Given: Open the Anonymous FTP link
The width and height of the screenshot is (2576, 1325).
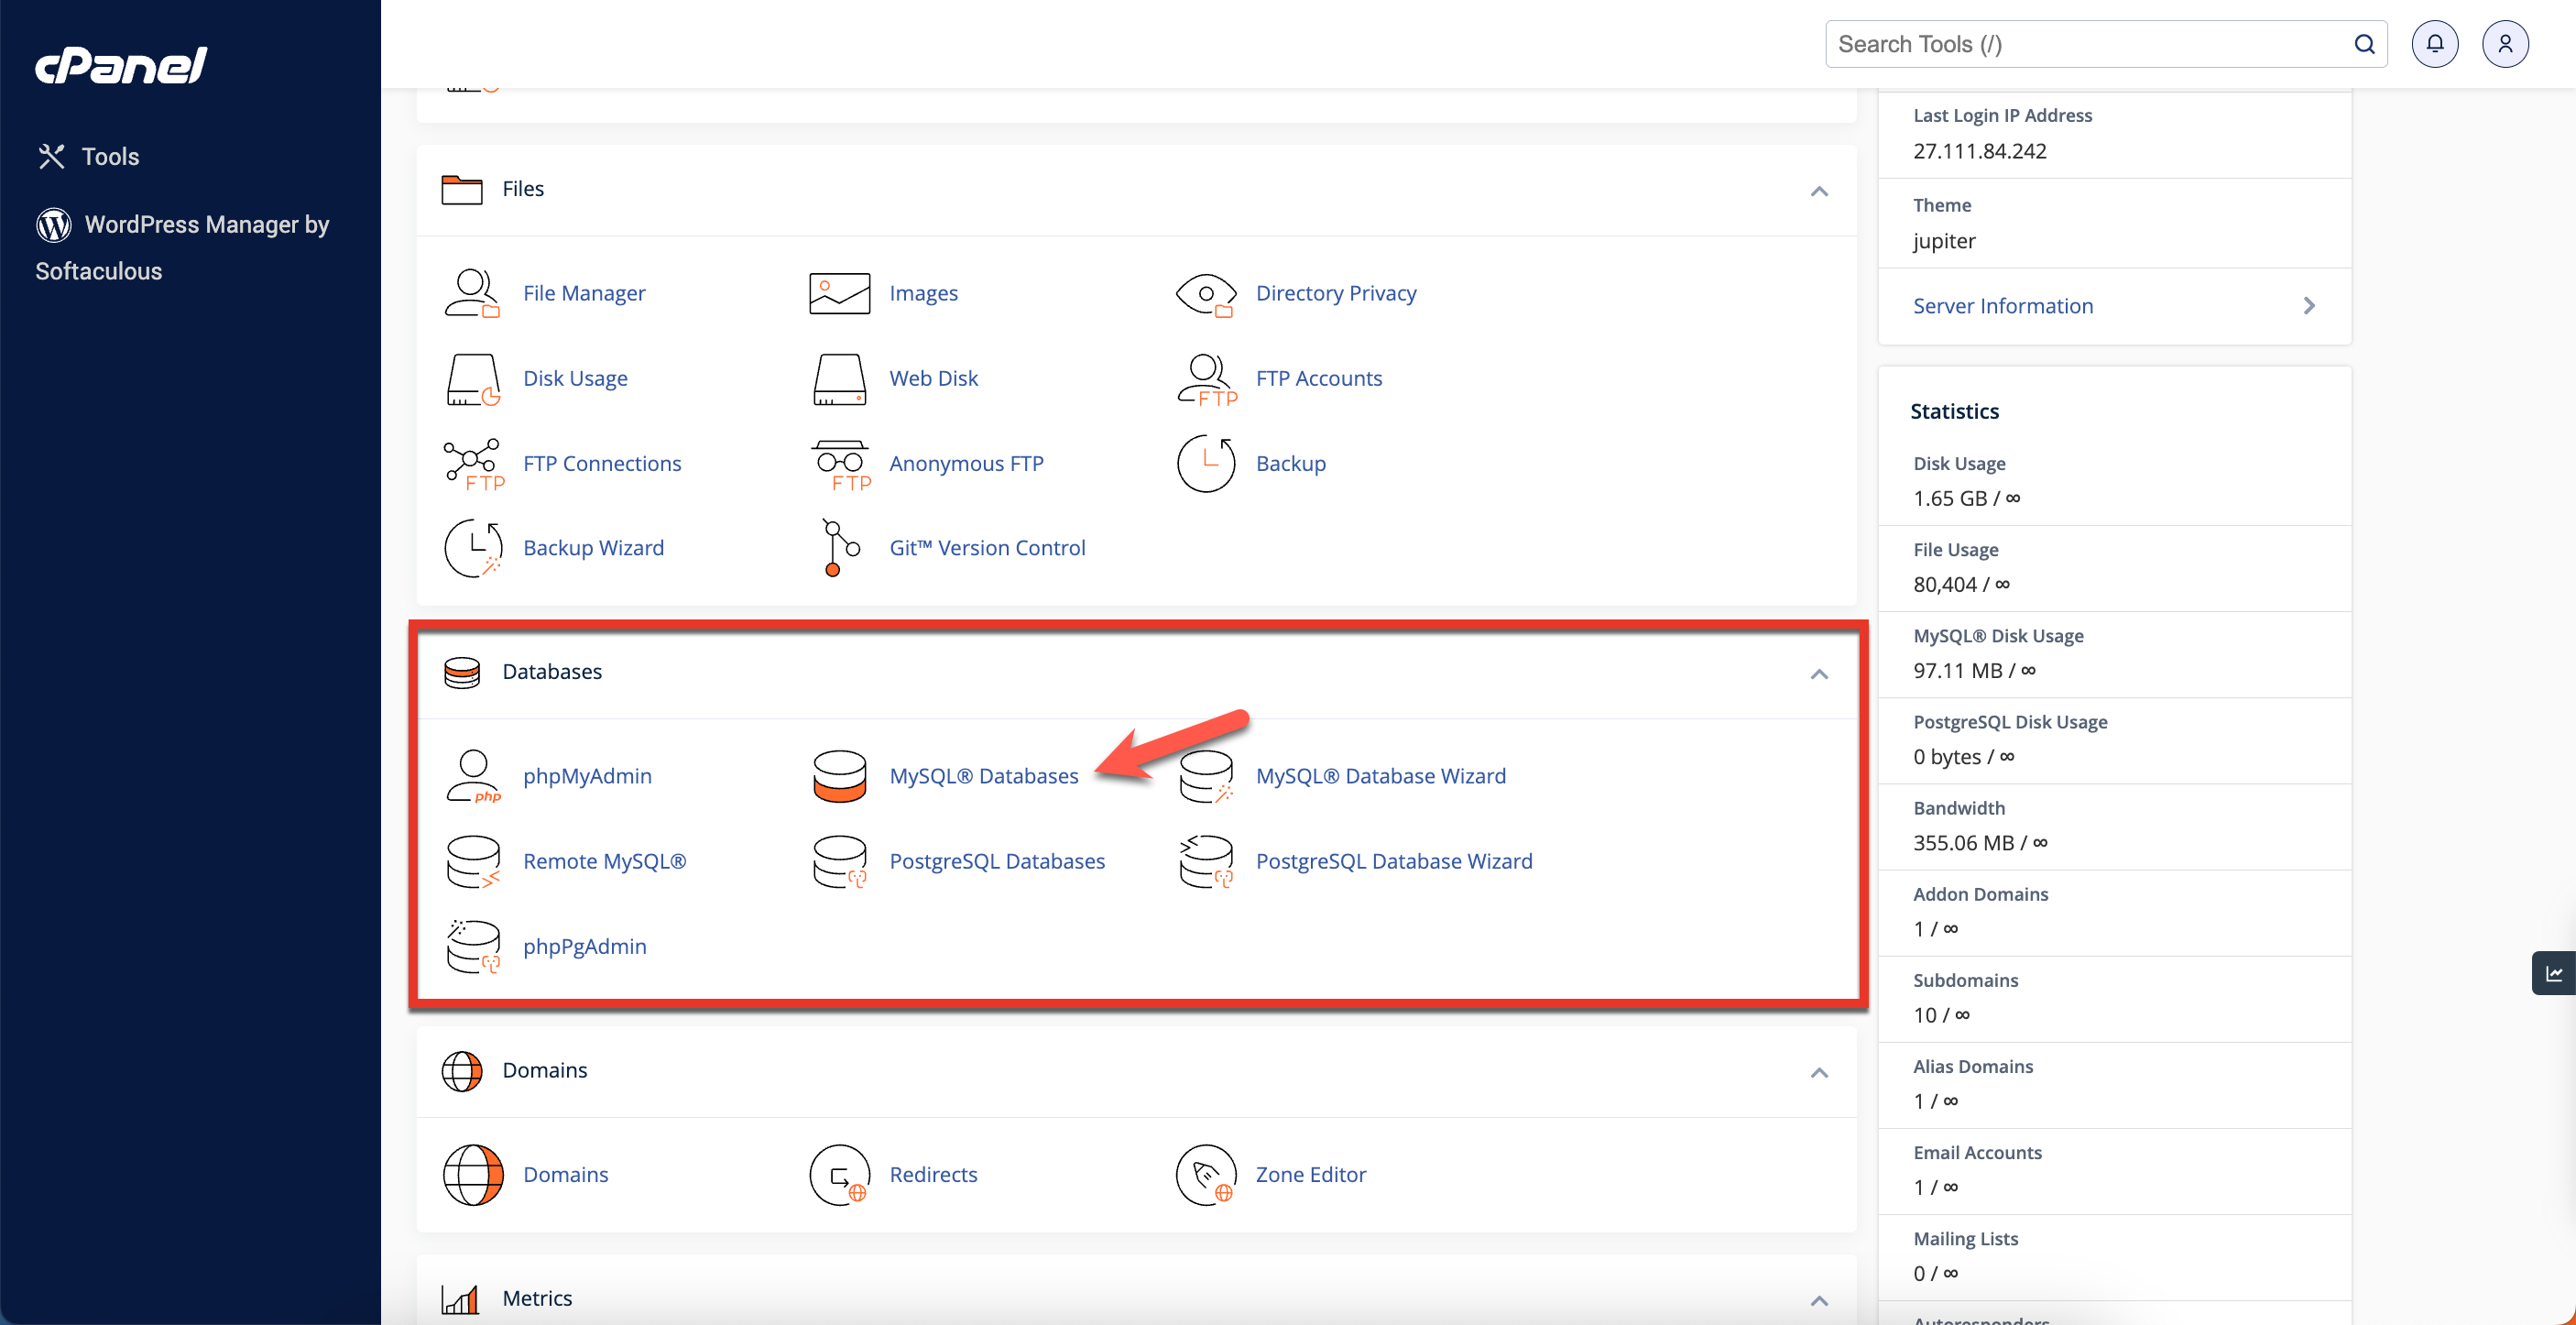Looking at the screenshot, I should coord(966,463).
